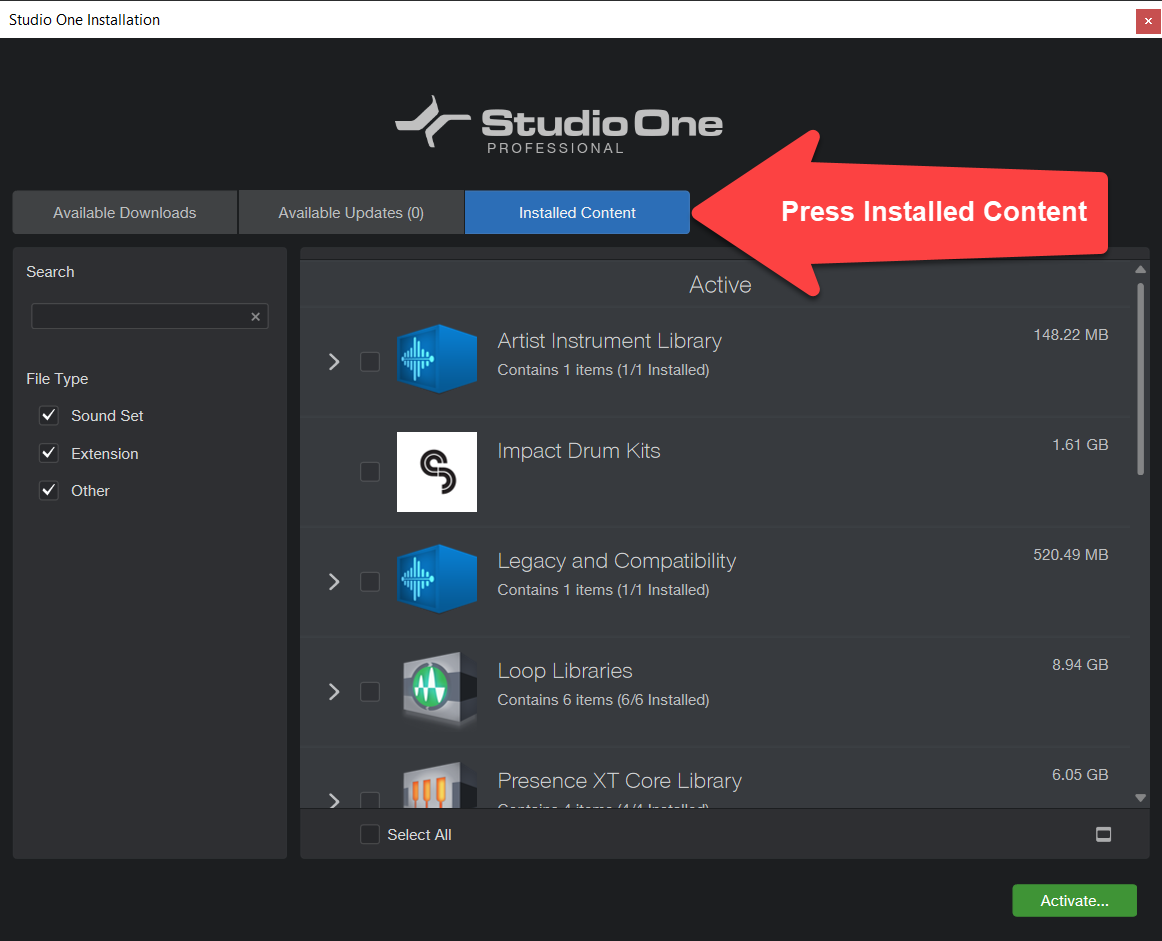Uncheck the Sound Set file type filter
Viewport: 1162px width, 941px height.
tap(48, 415)
